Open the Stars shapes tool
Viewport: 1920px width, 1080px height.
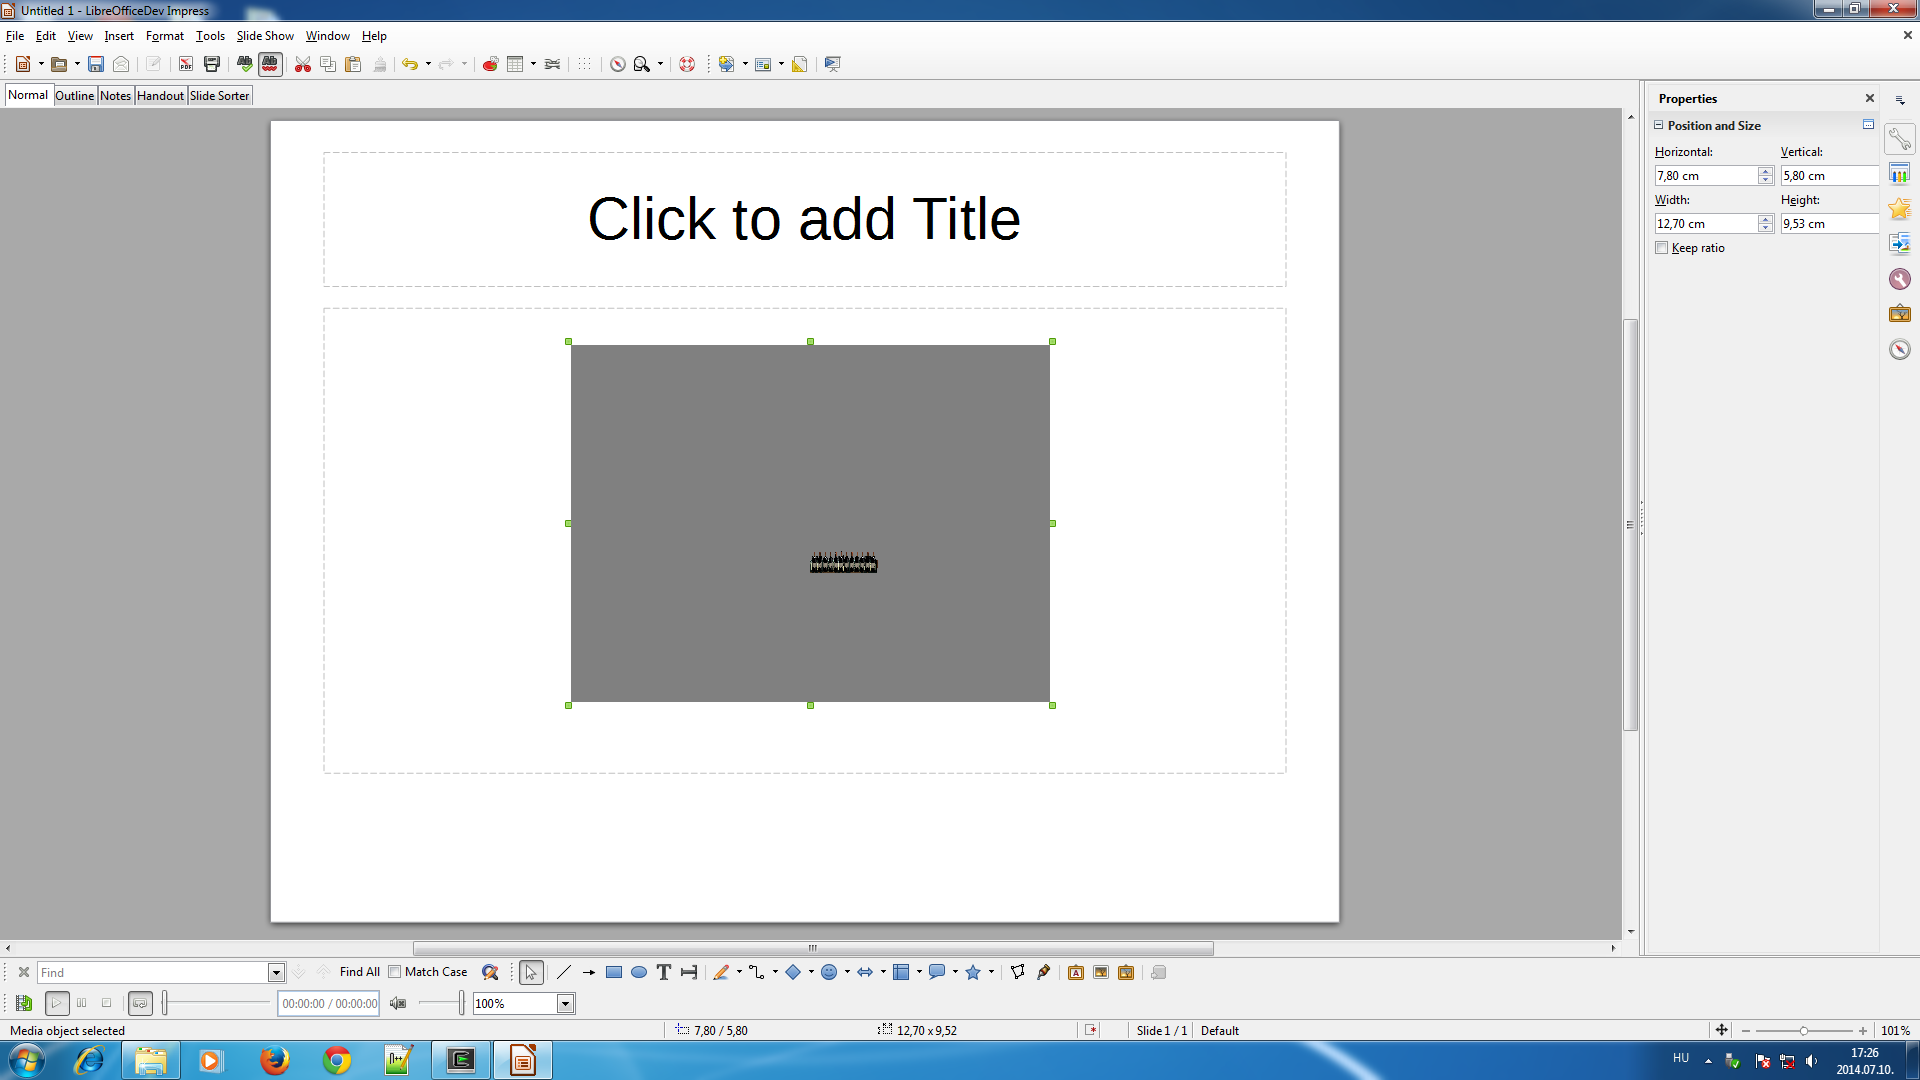point(973,972)
